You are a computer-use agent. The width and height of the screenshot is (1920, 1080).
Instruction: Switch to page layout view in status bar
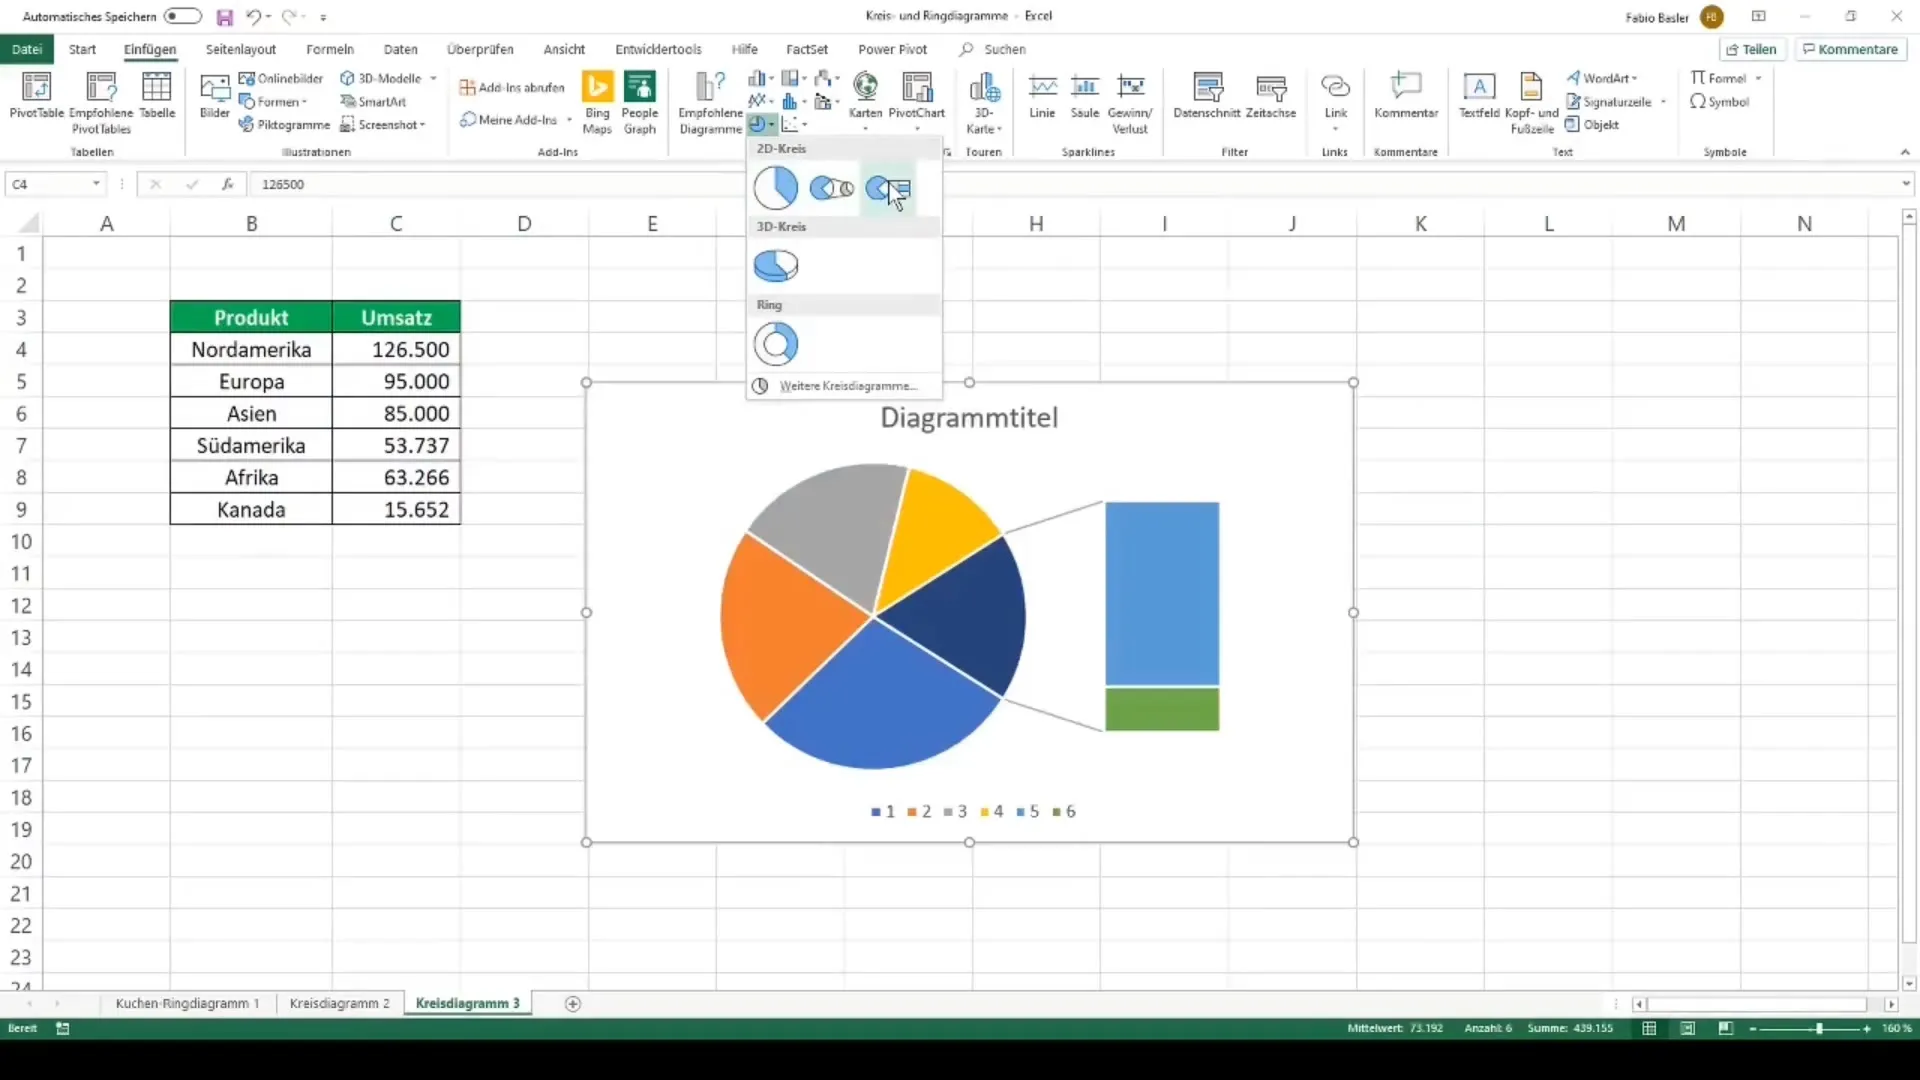tap(1688, 1028)
